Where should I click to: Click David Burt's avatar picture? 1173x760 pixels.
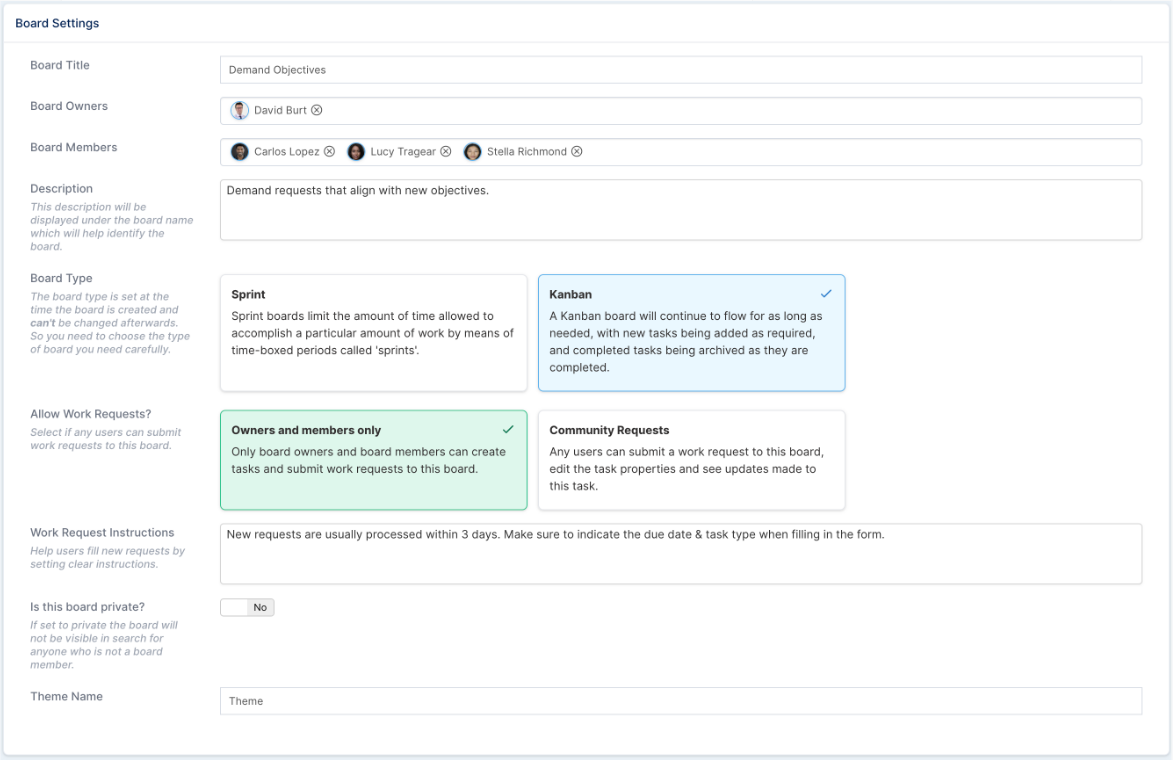[239, 111]
